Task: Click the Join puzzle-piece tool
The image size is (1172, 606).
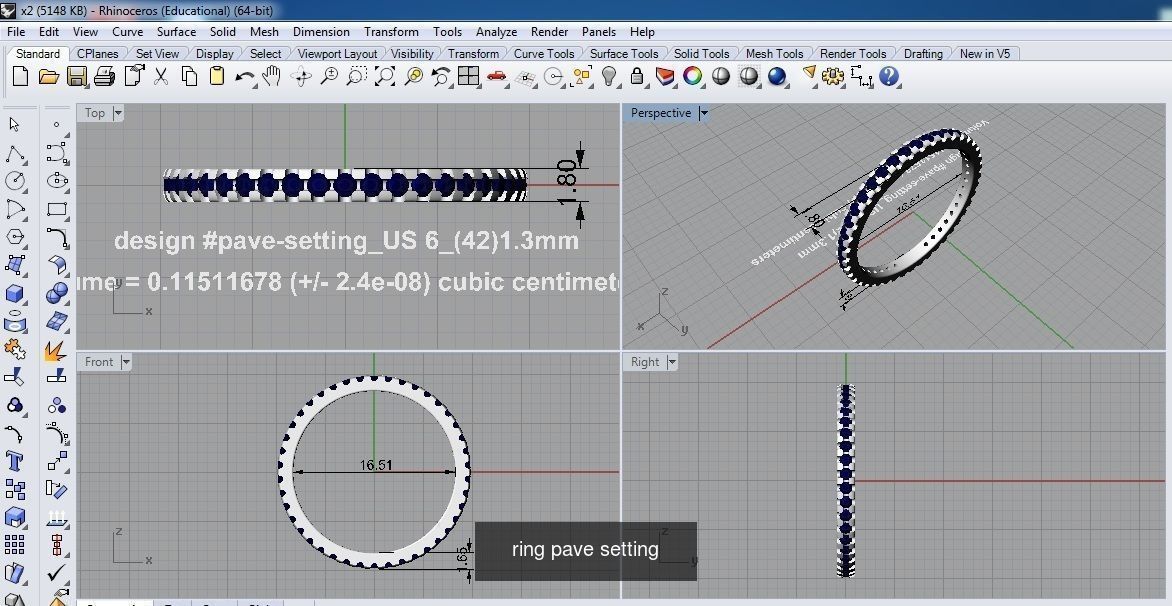Action: point(14,349)
